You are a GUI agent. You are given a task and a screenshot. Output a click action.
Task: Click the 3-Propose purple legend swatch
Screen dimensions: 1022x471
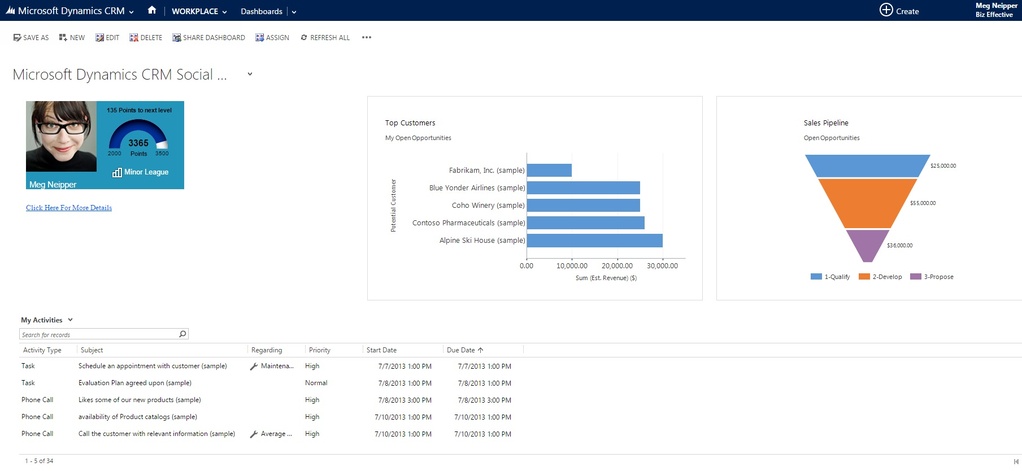(x=915, y=277)
